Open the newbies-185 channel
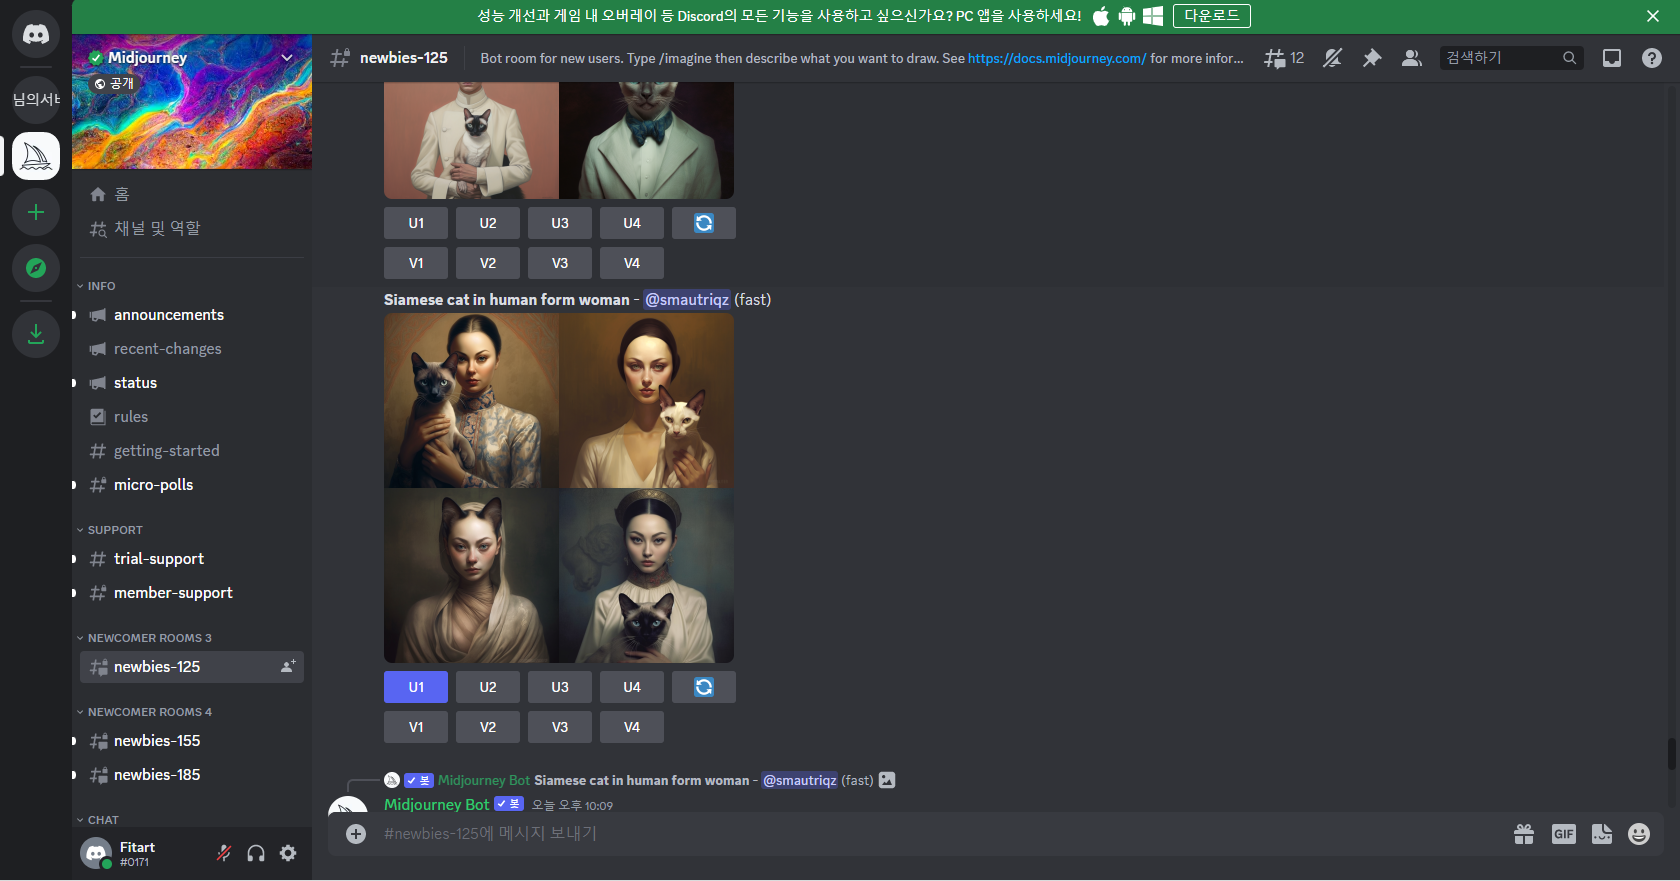The height and width of the screenshot is (881, 1680). (x=192, y=775)
